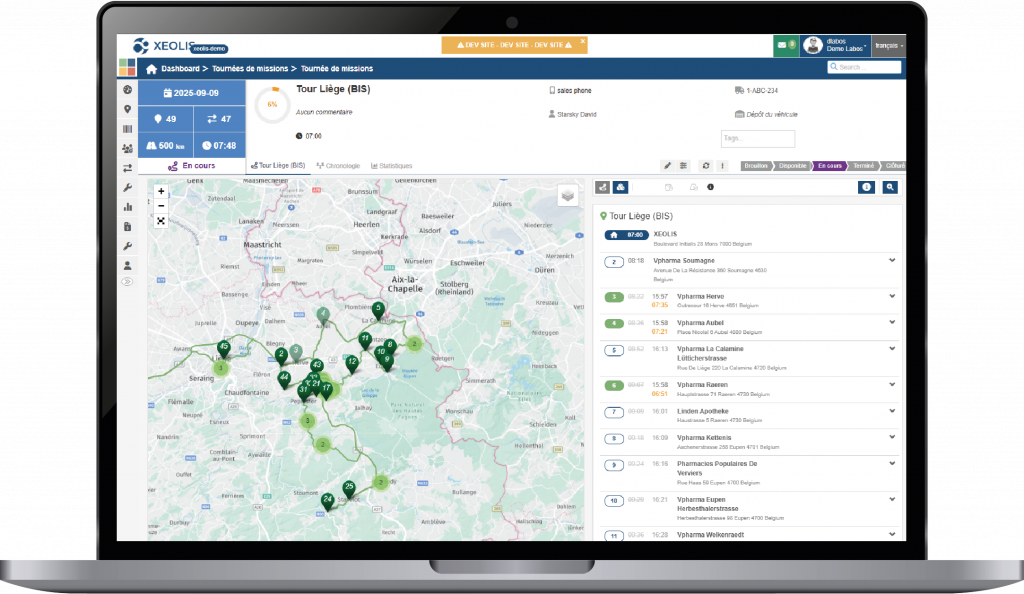Open the map layers selector
Viewport: 1024px width, 594px height.
click(x=568, y=195)
